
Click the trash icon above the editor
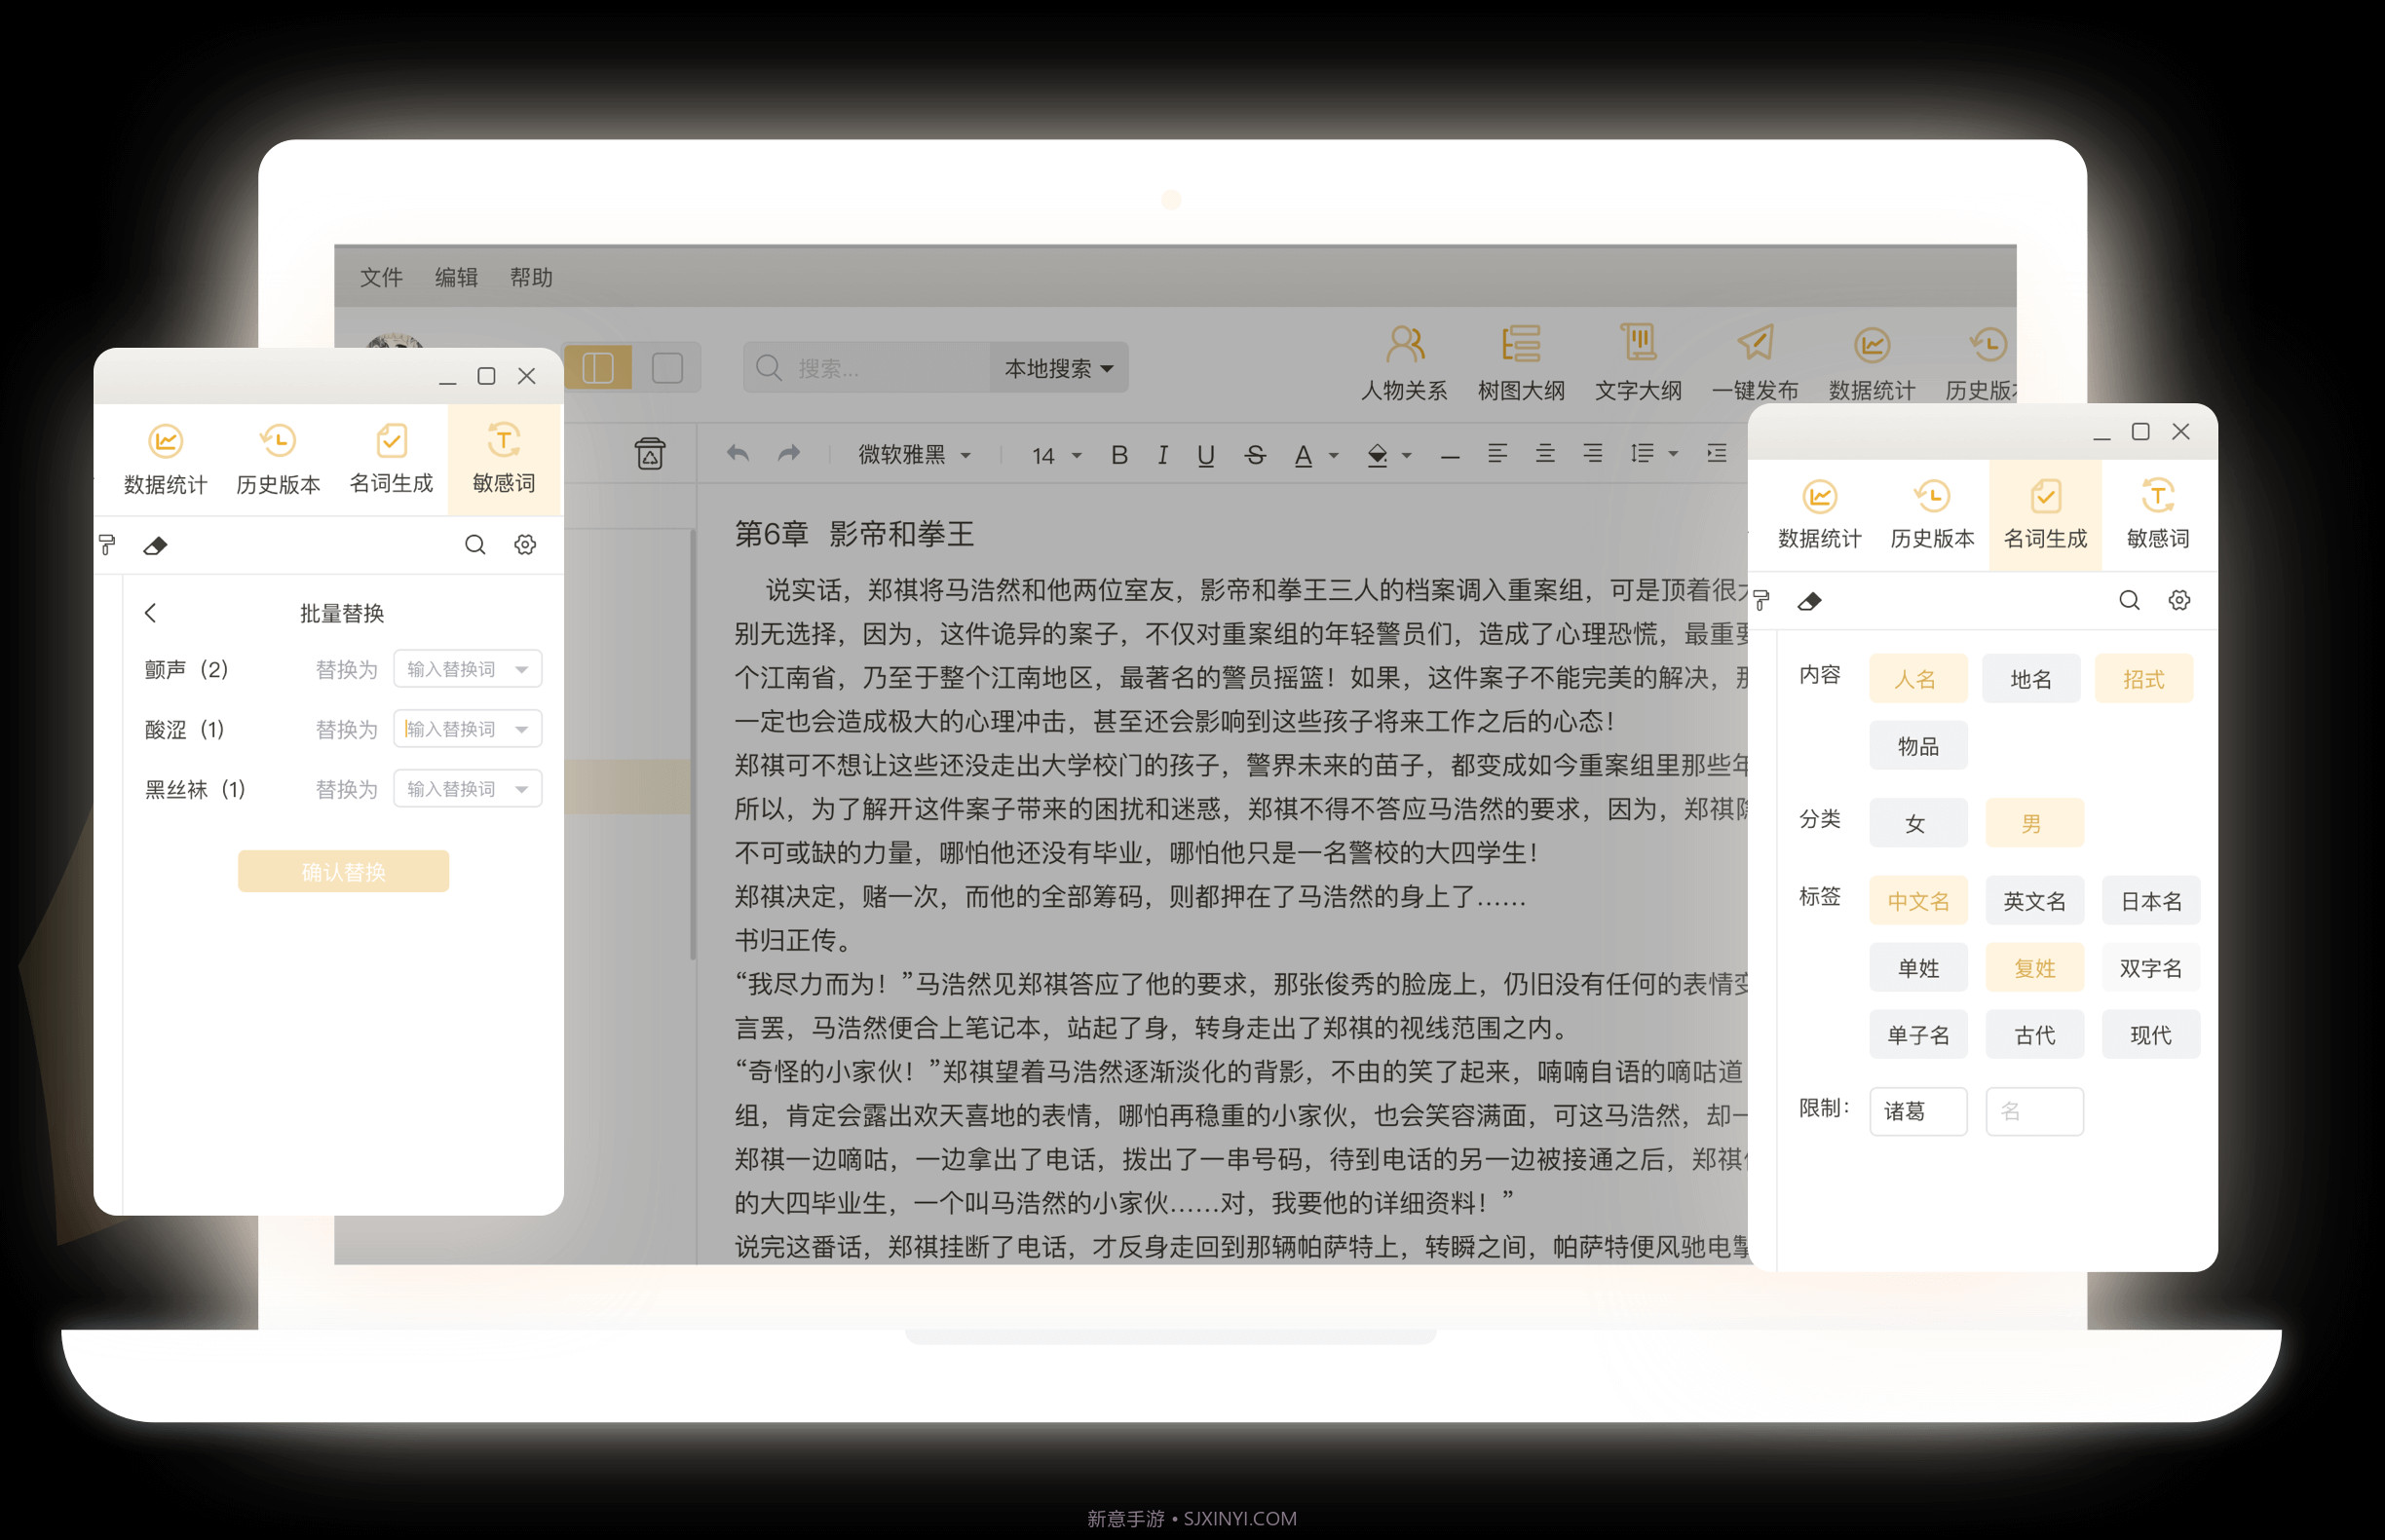coord(650,454)
